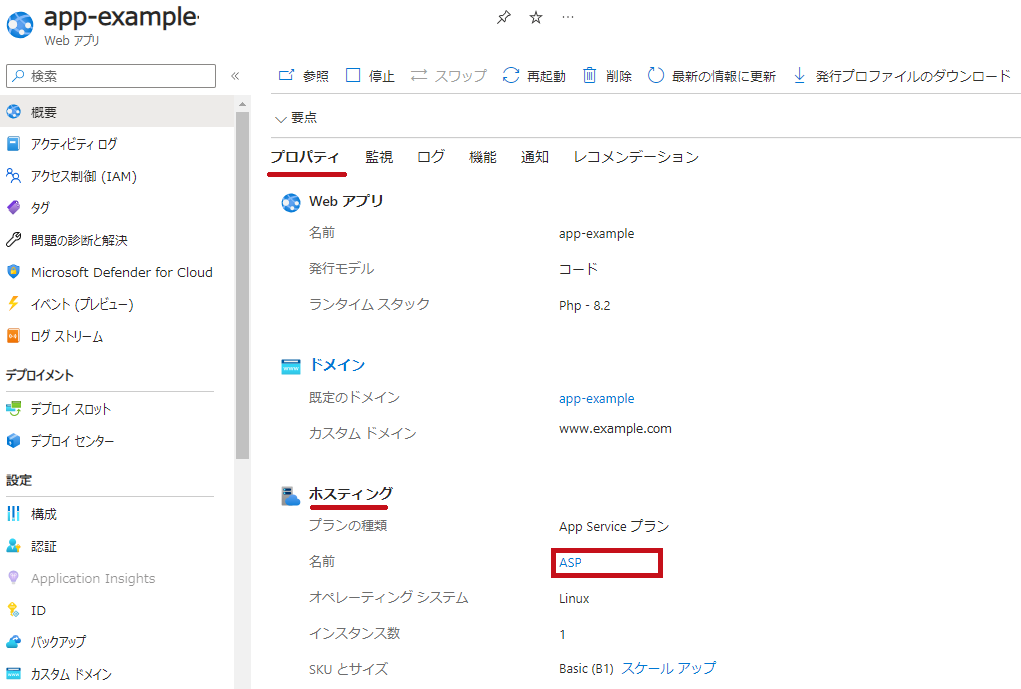The height and width of the screenshot is (689, 1021).
Task: Click the Web アプリ section heading
Action: pyautogui.click(x=346, y=201)
